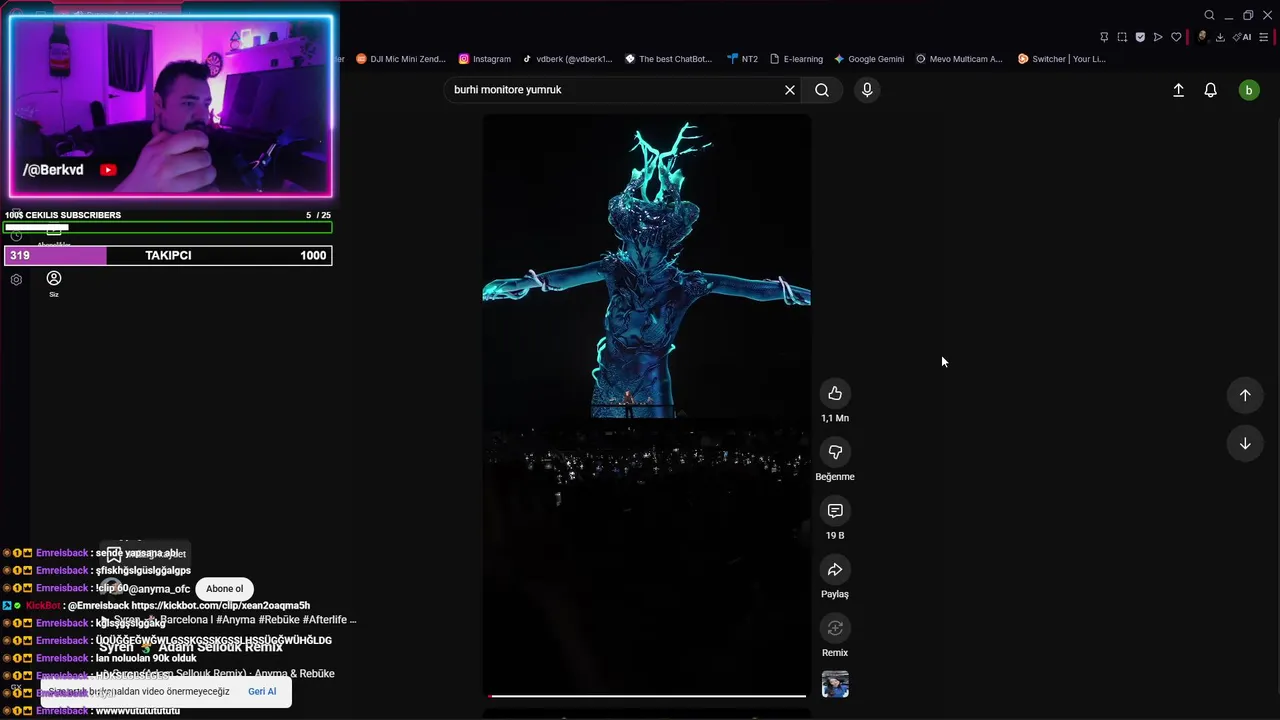Click the TAKIPCI follower goal bar

(x=168, y=256)
